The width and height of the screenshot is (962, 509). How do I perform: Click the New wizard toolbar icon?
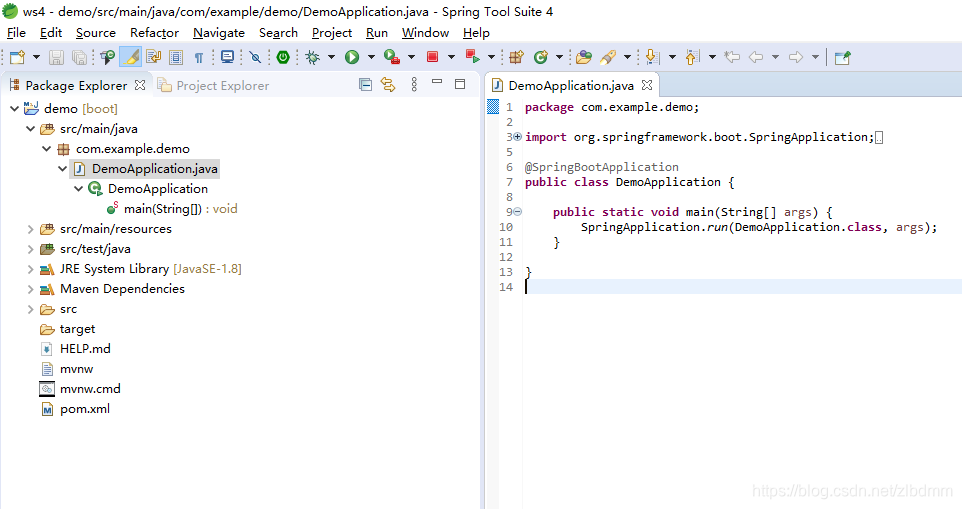tap(17, 57)
